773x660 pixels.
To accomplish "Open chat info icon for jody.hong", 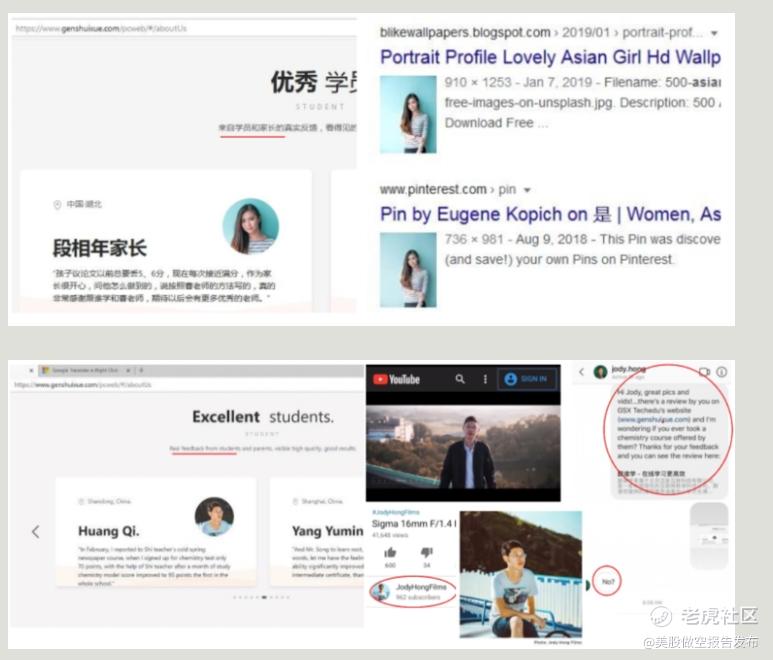I will (721, 372).
